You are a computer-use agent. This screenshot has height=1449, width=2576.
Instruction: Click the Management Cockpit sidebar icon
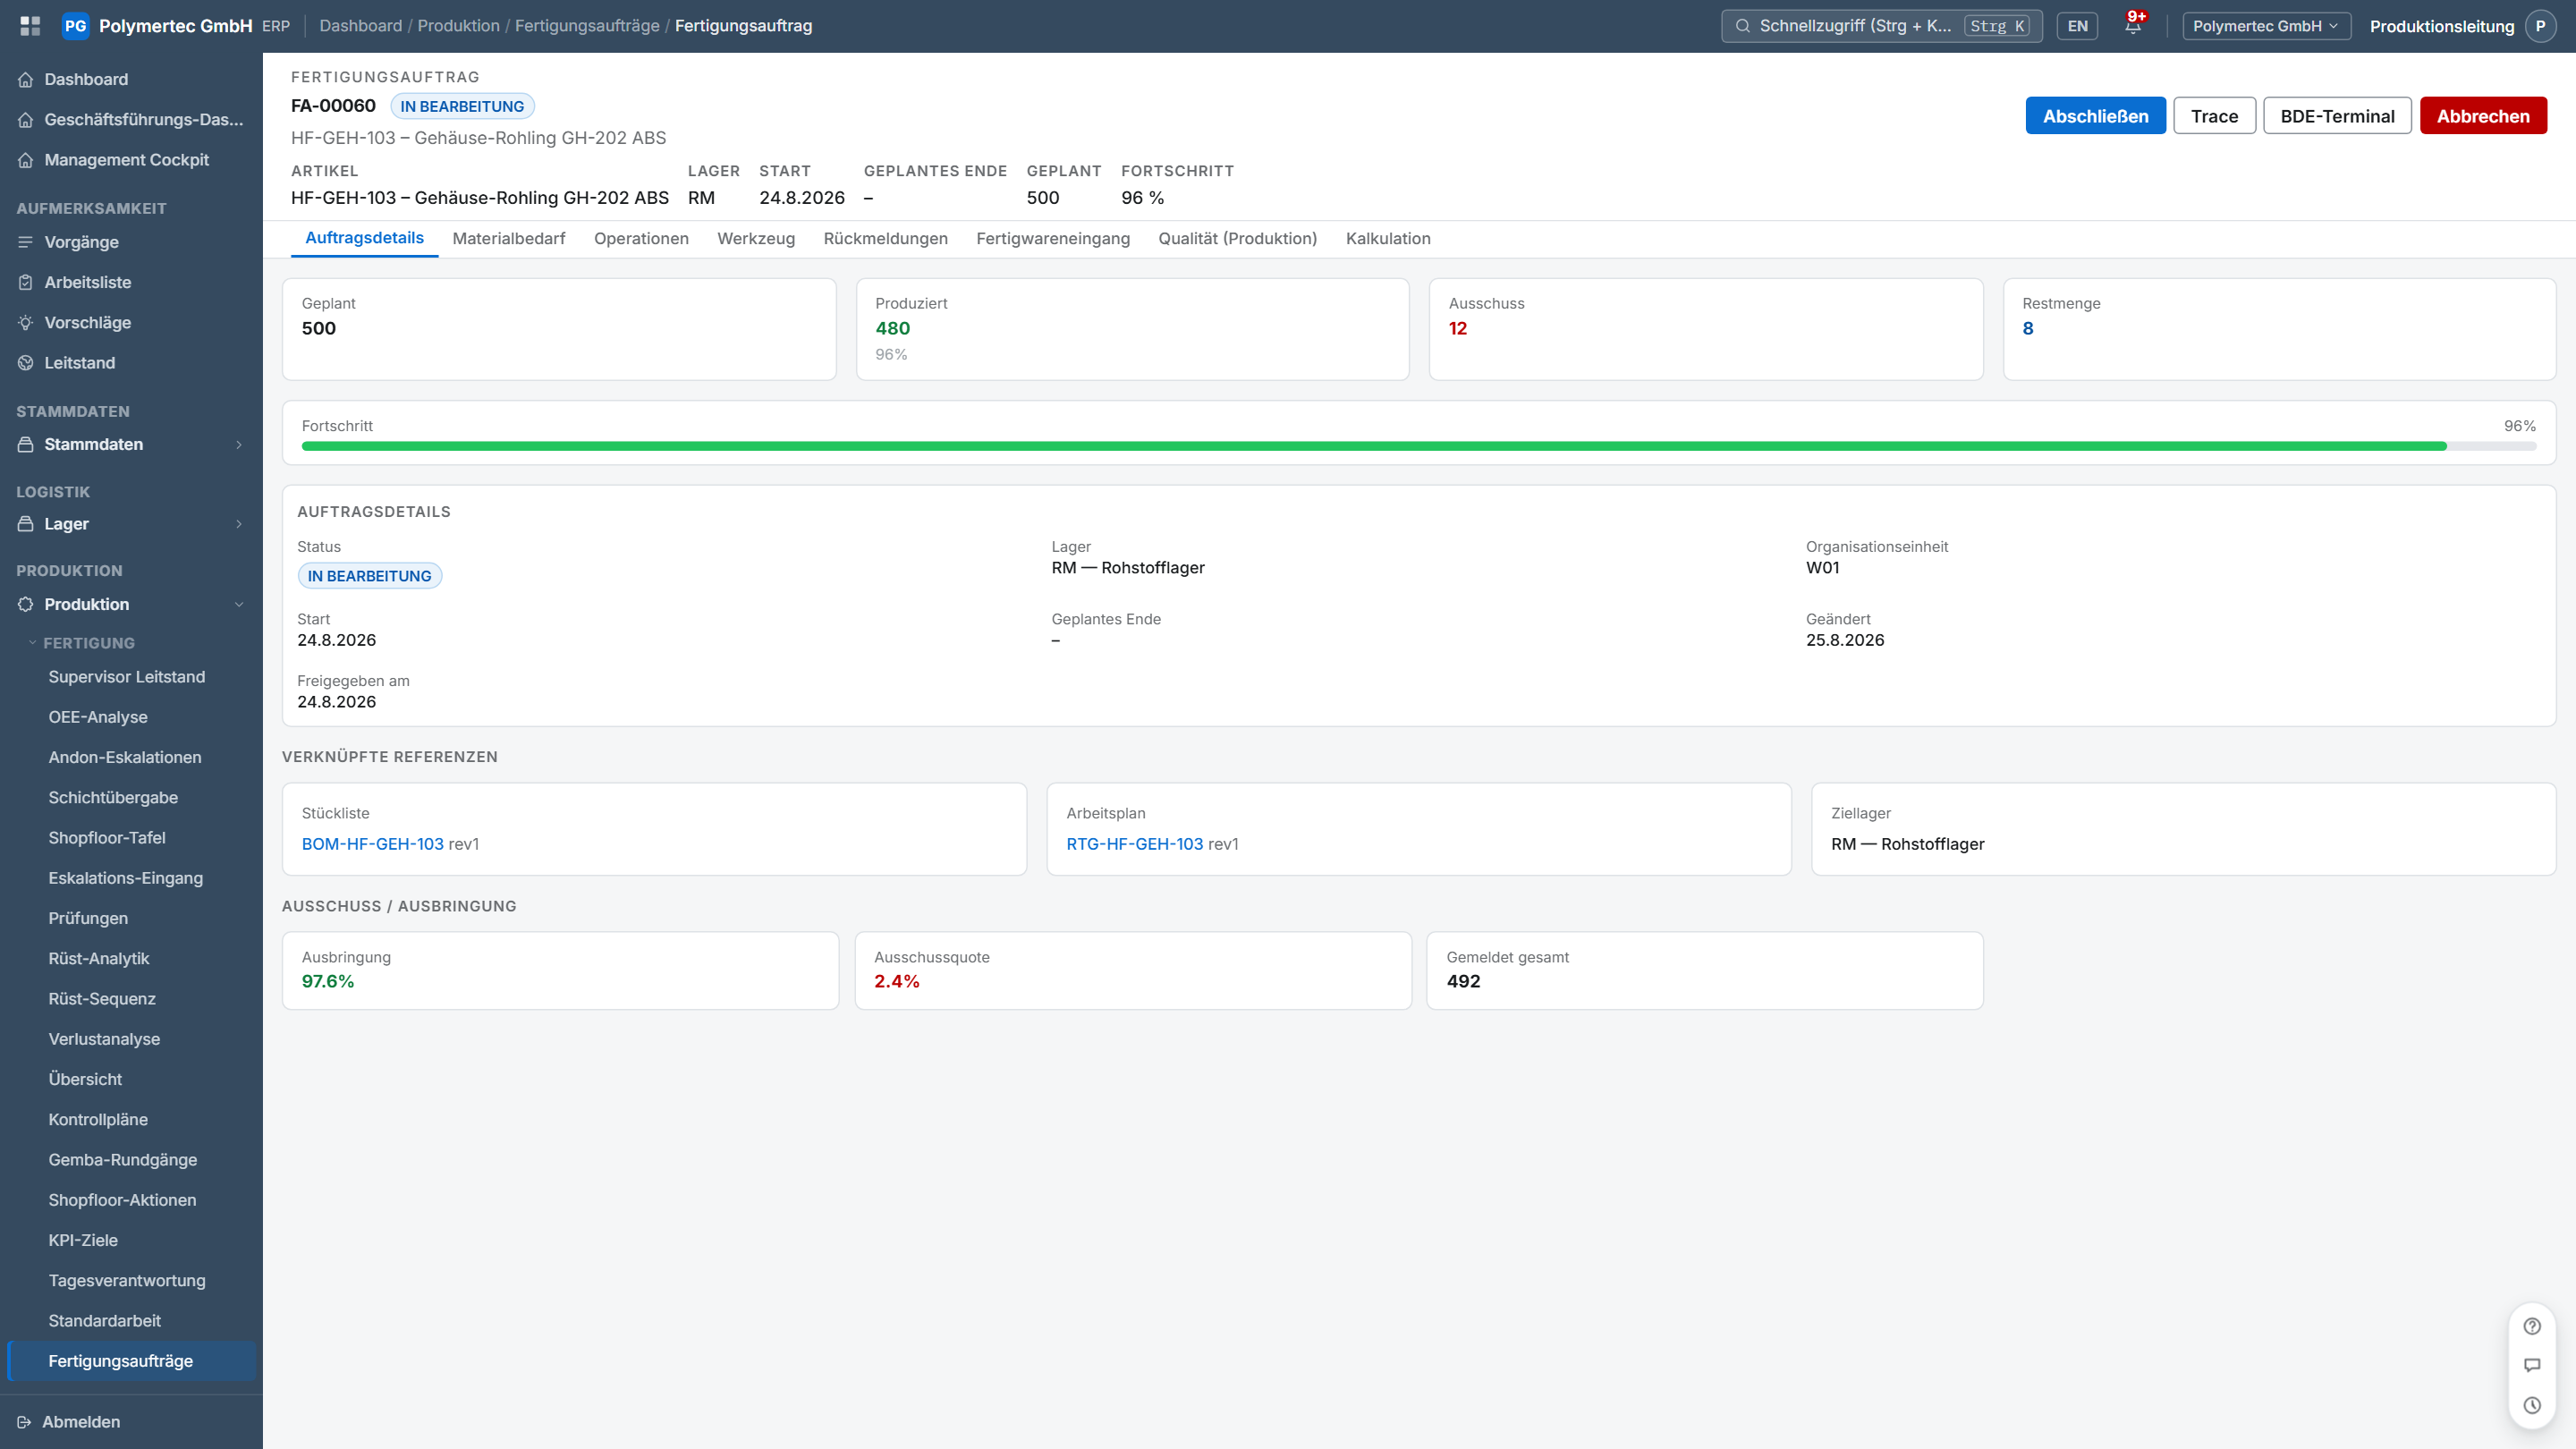pyautogui.click(x=26, y=160)
